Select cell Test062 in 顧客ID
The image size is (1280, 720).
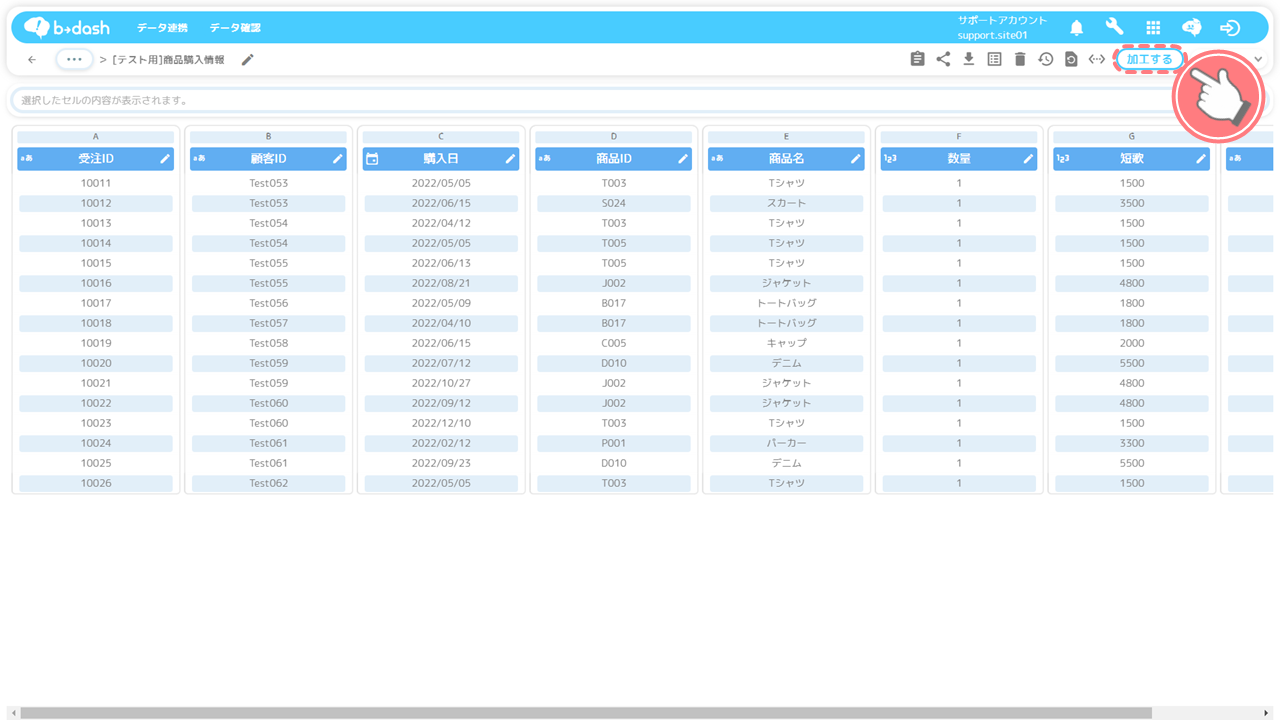269,483
